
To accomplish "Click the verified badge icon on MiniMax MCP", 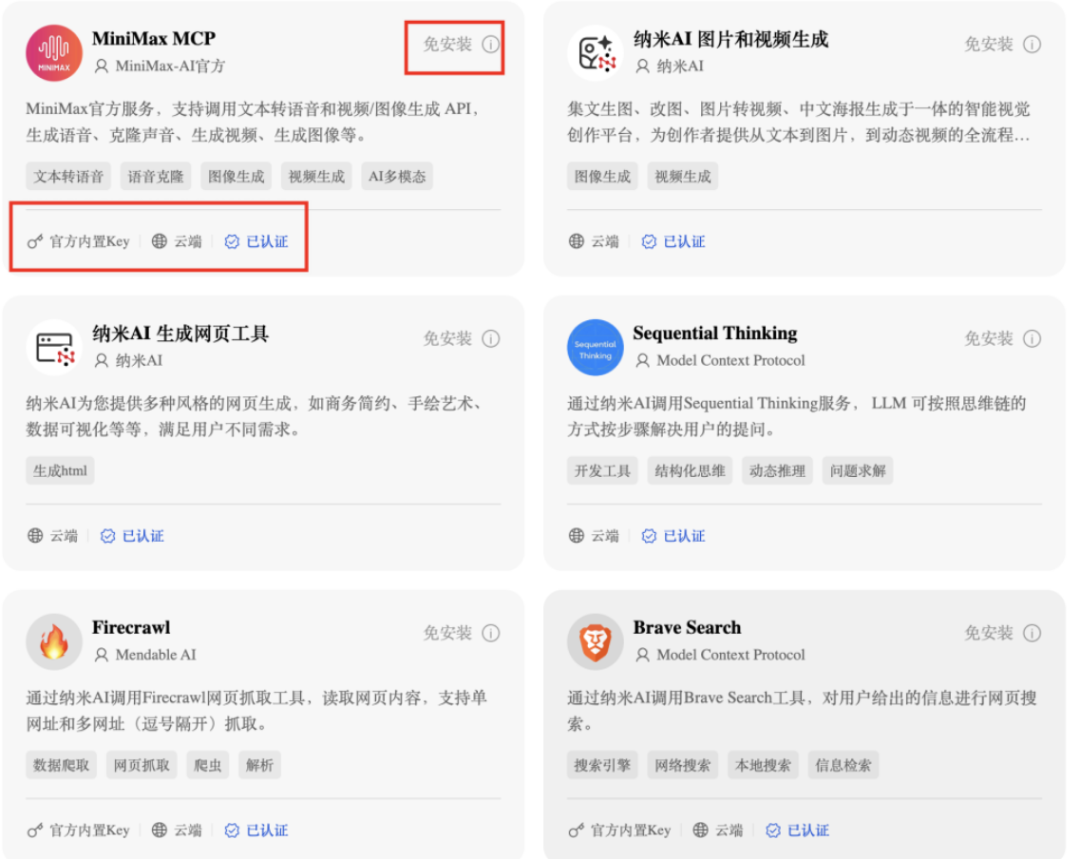I will (x=232, y=242).
